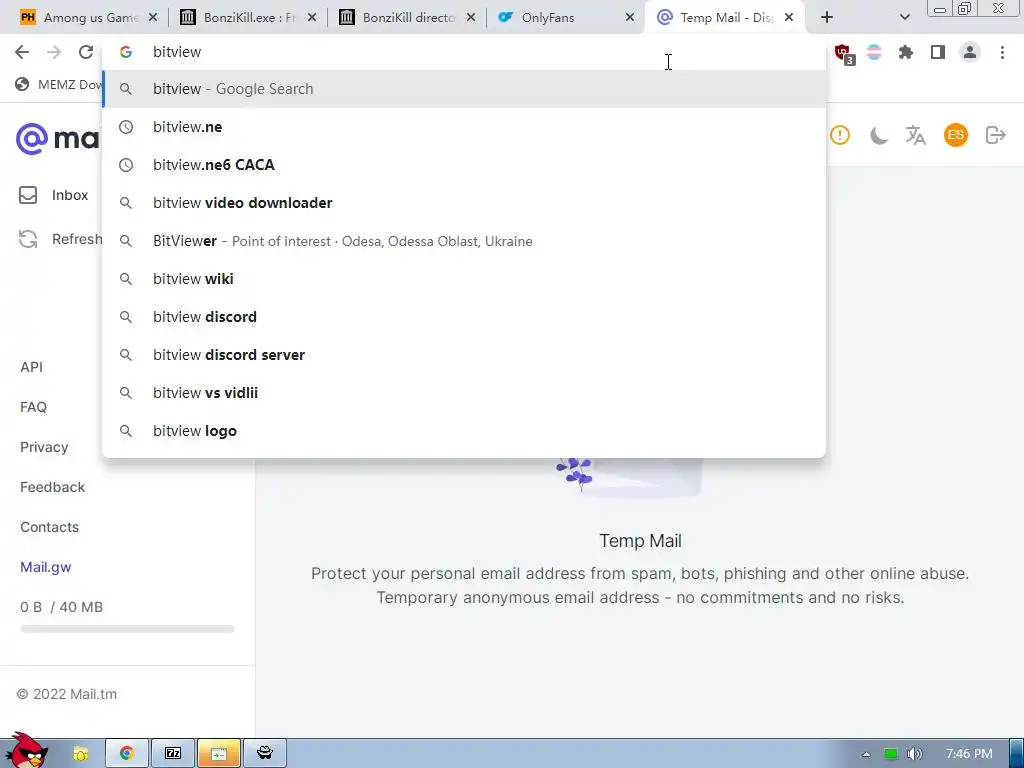The height and width of the screenshot is (768, 1024).
Task: Open the Extensions puzzle icon
Action: coord(906,52)
